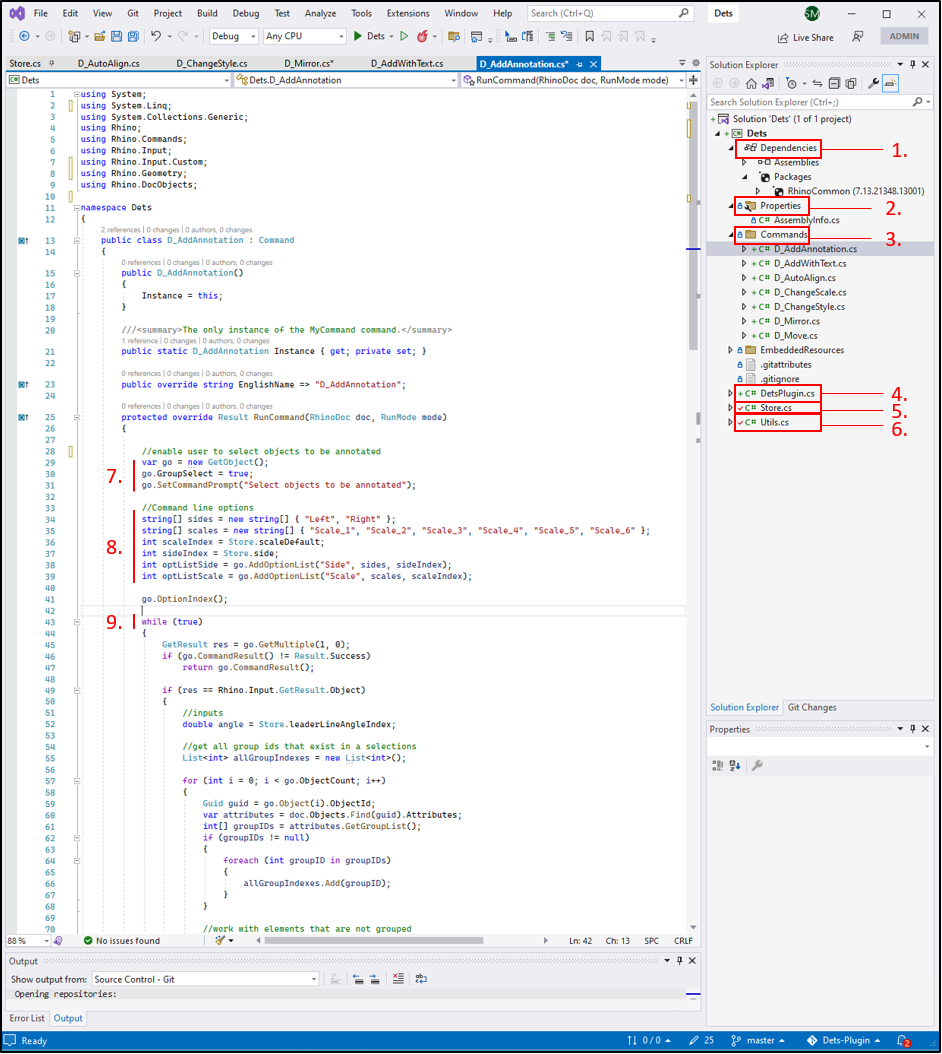Open the Debug configuration dropdown
The height and width of the screenshot is (1054, 942).
pyautogui.click(x=232, y=36)
